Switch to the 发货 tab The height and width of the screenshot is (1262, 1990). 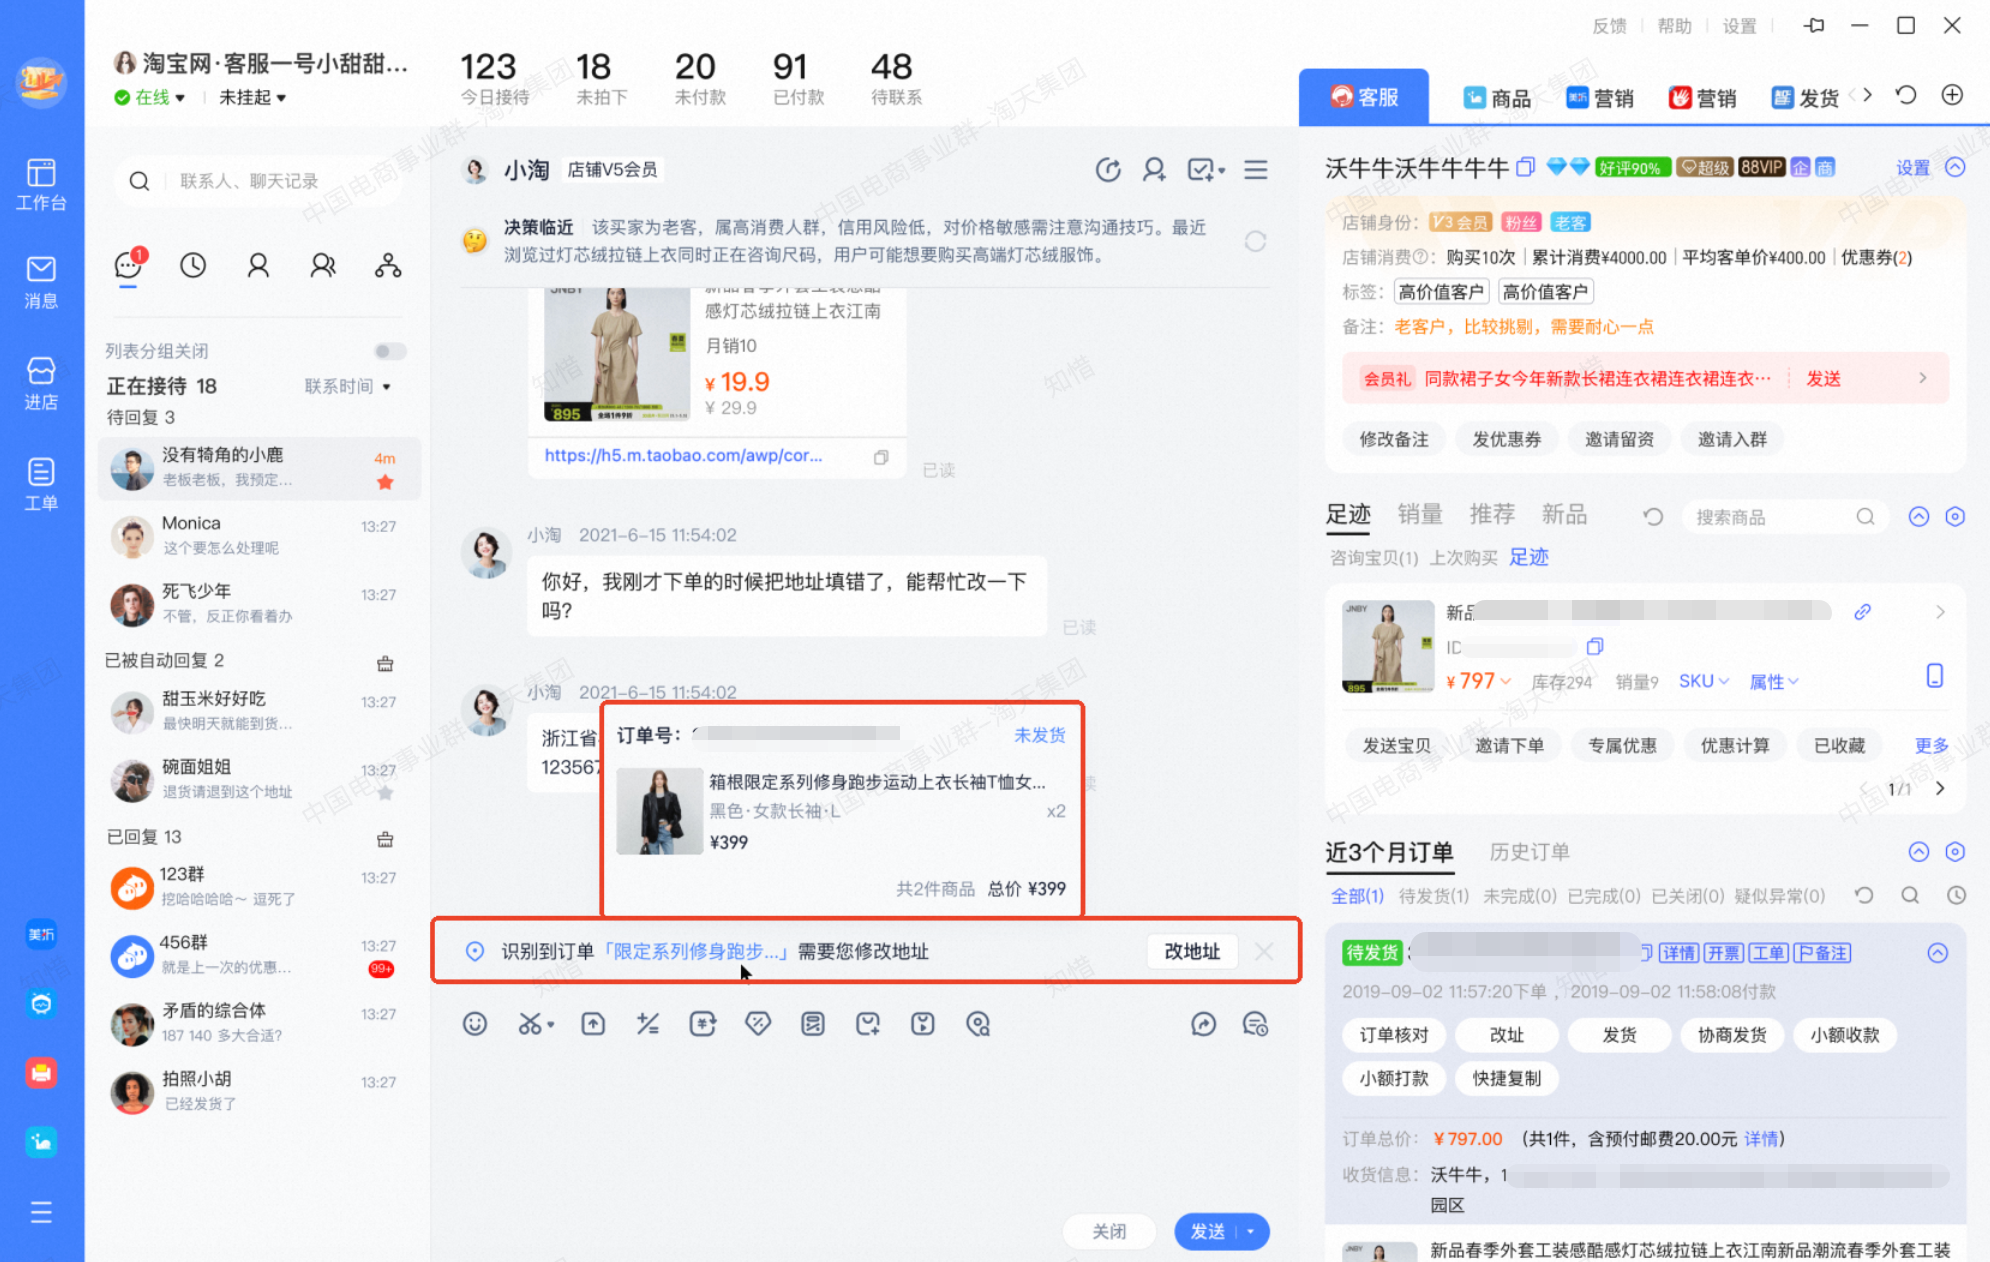[x=1805, y=97]
